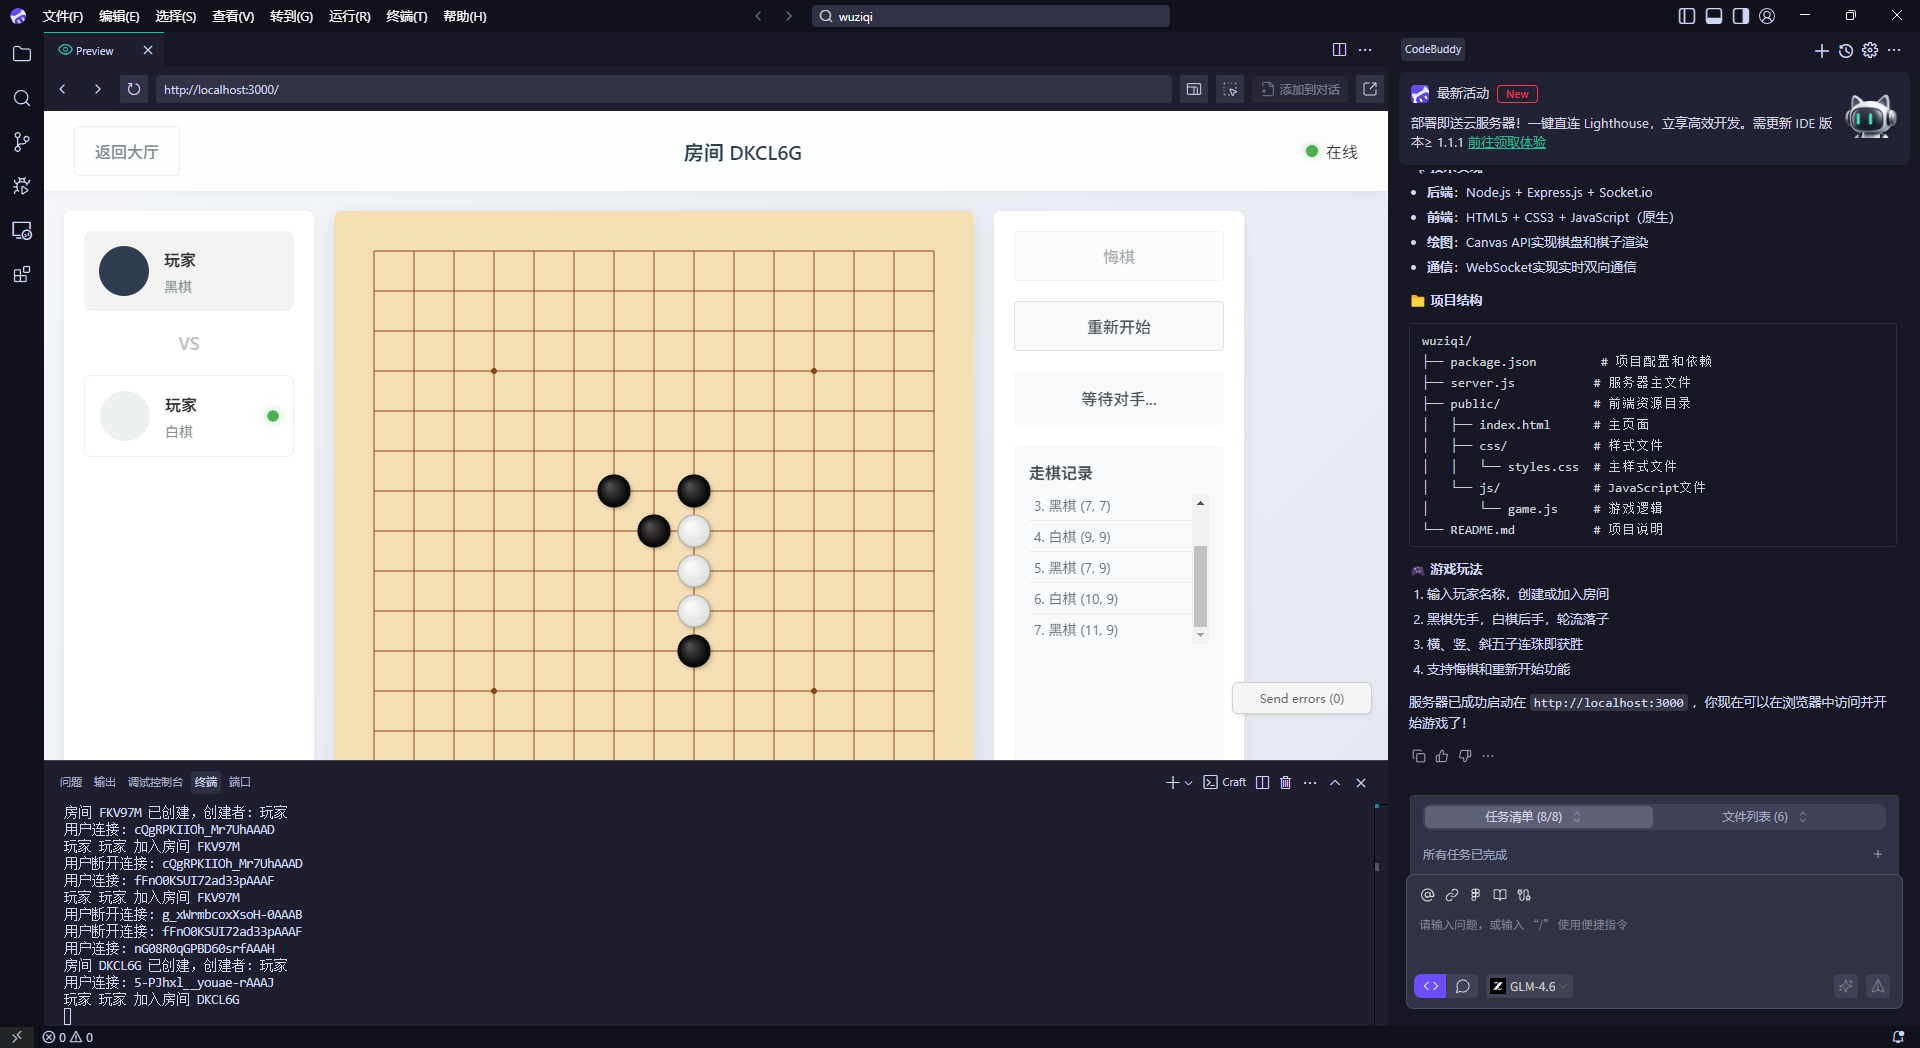Reload the preview page
The width and height of the screenshot is (1920, 1048).
coord(133,89)
